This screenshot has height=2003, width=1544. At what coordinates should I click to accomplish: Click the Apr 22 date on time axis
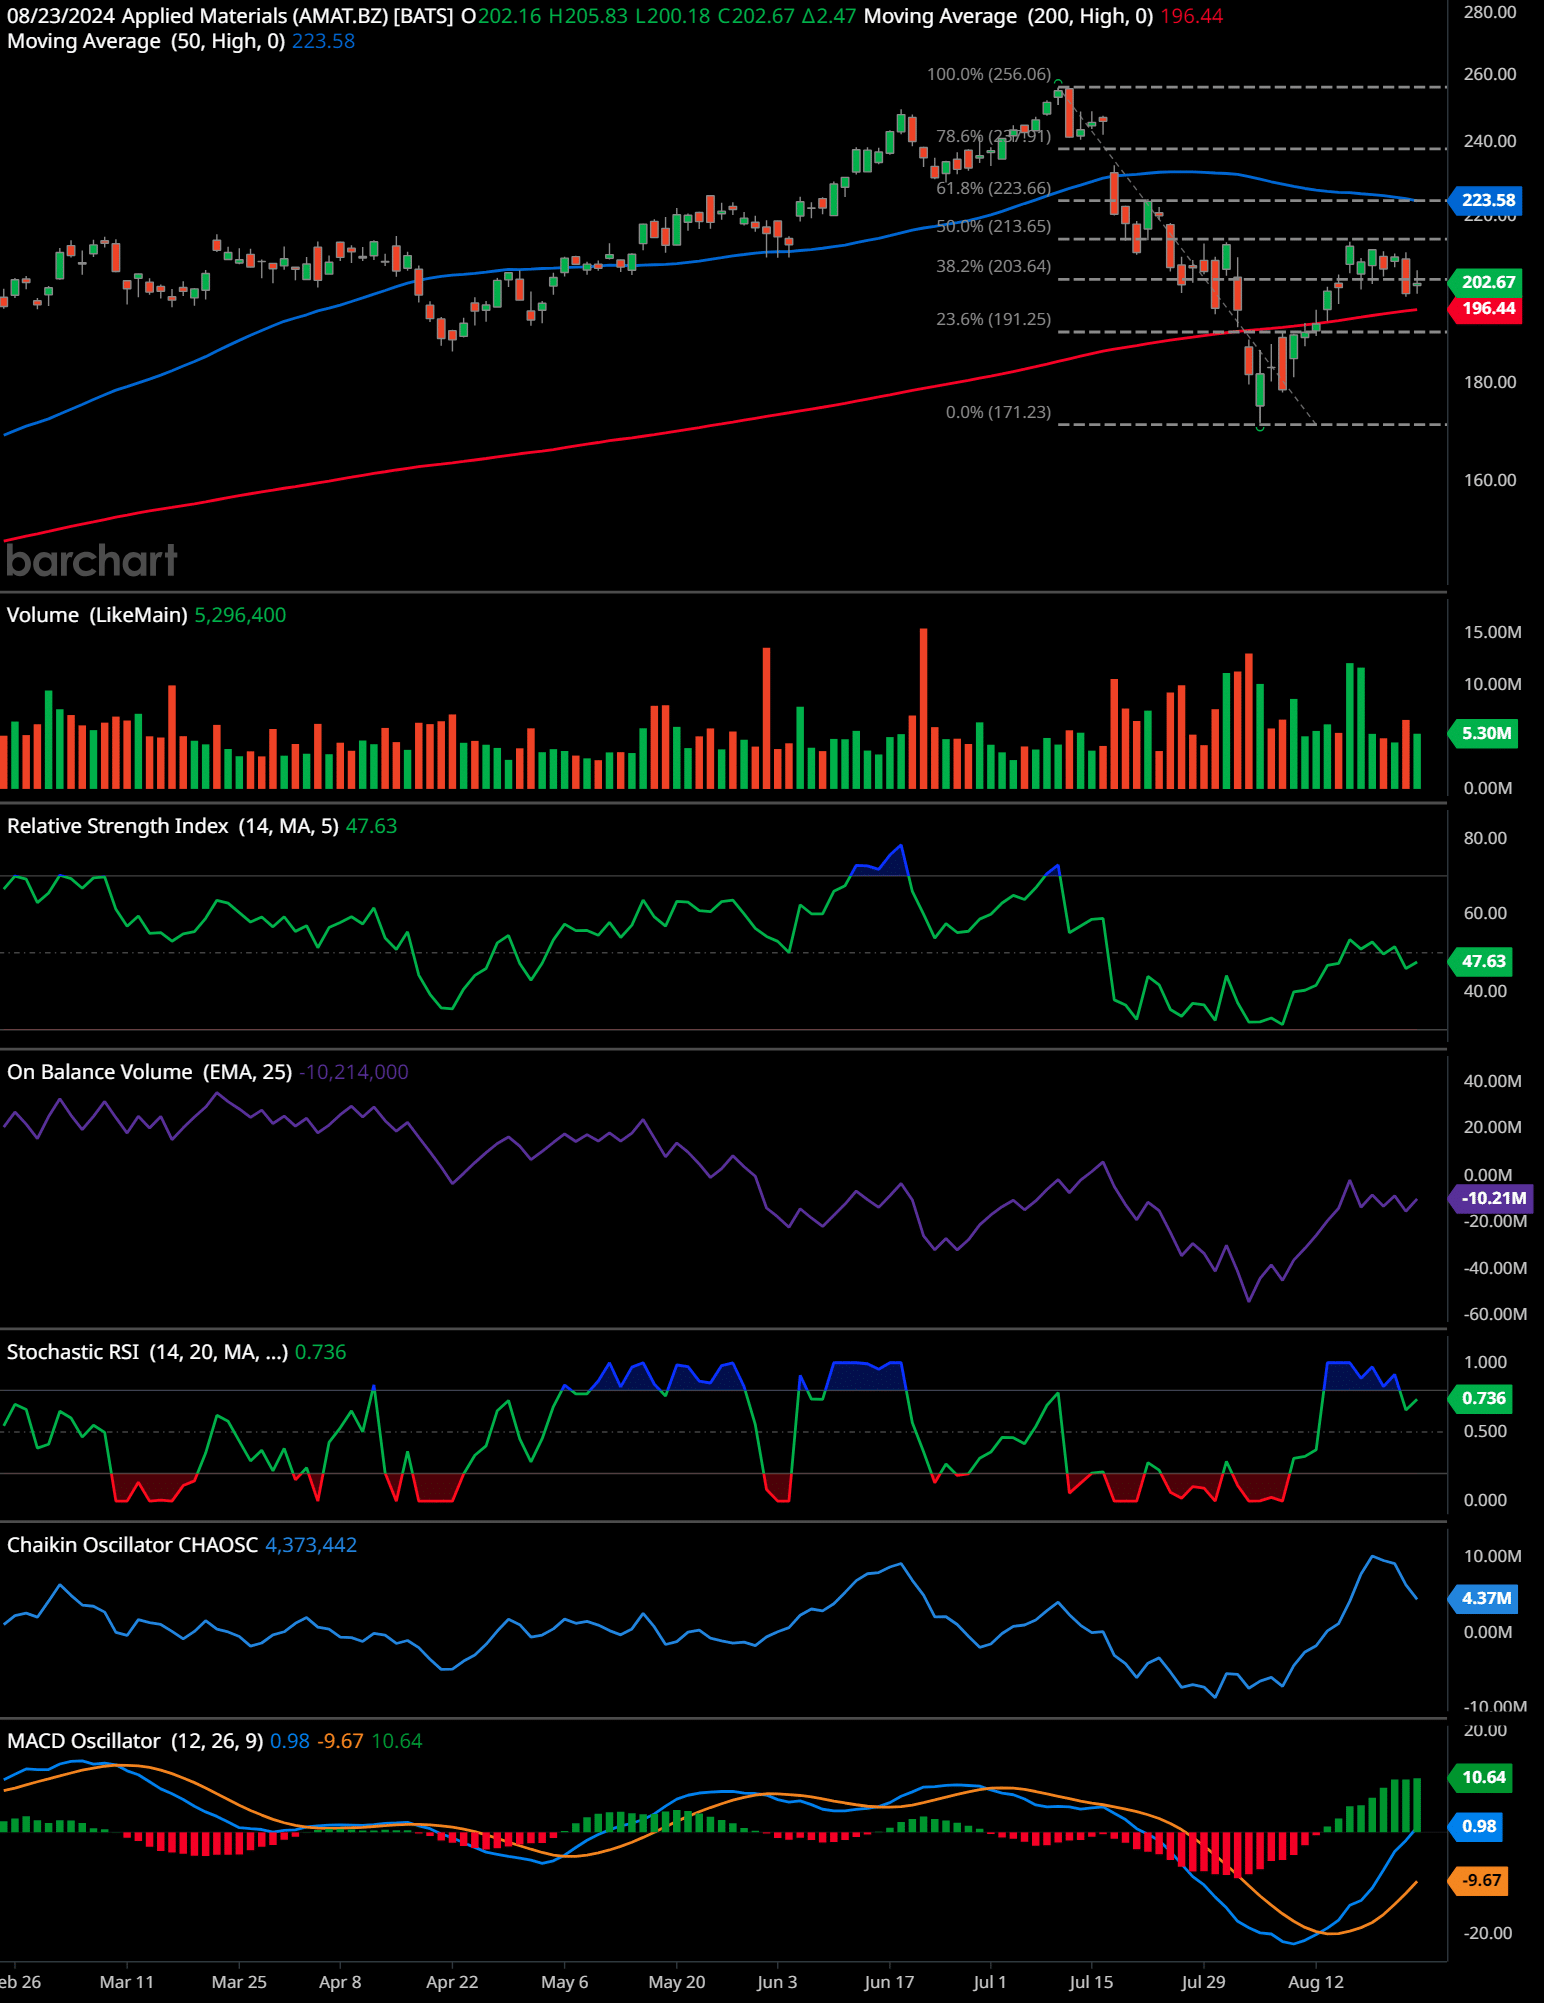452,1982
